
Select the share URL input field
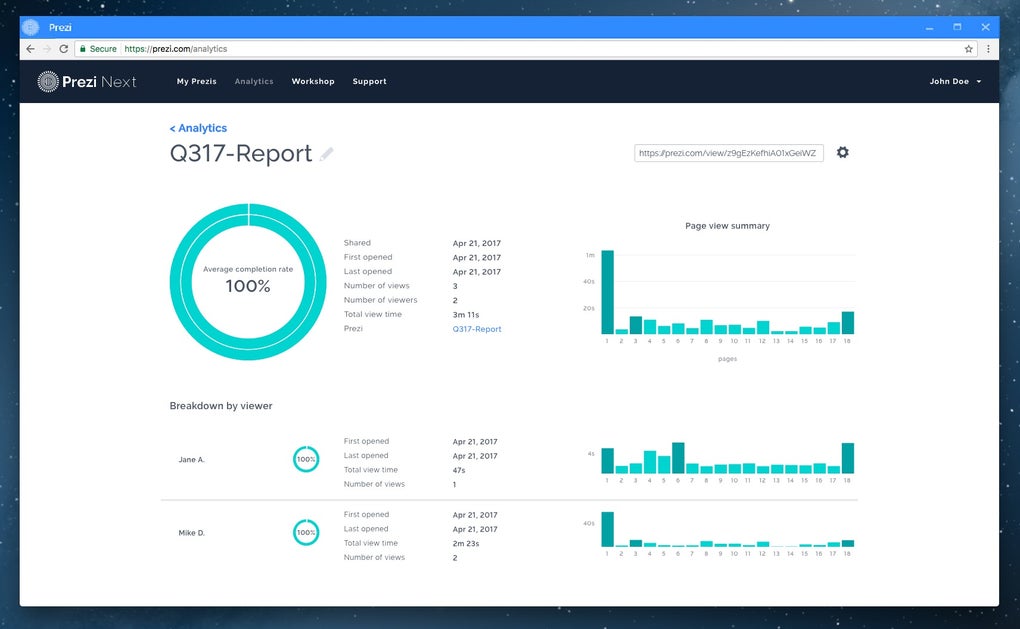point(729,153)
